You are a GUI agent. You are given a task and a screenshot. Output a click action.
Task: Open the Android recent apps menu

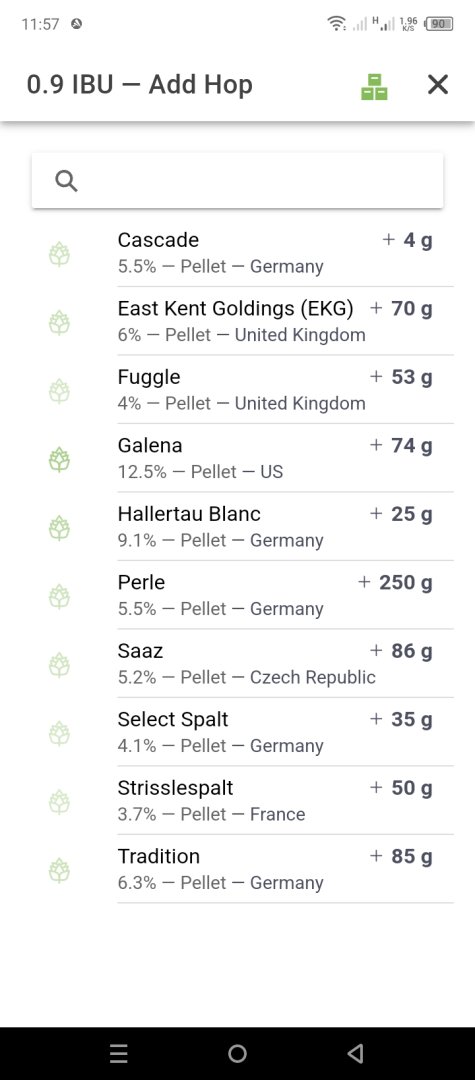(119, 1053)
